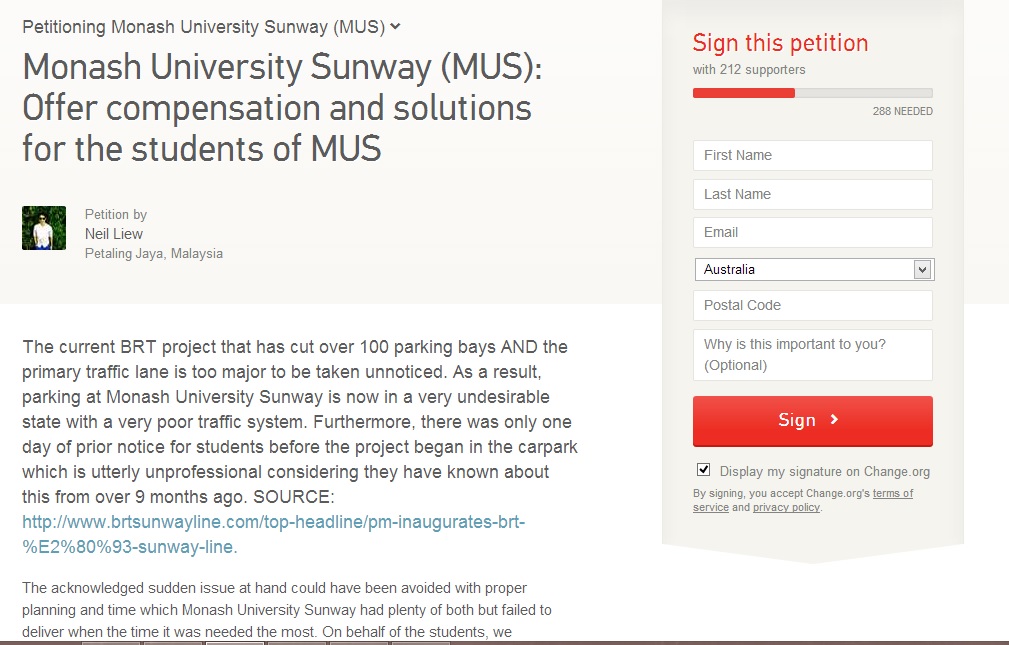The image size is (1009, 645).
Task: Open the terms of service link
Action: [803, 500]
